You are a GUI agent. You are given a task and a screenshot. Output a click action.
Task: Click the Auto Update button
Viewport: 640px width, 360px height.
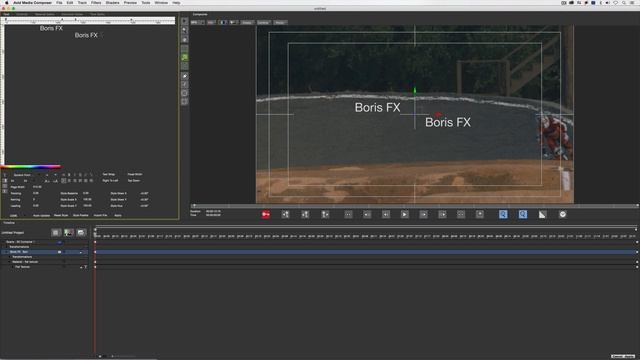[41, 216]
